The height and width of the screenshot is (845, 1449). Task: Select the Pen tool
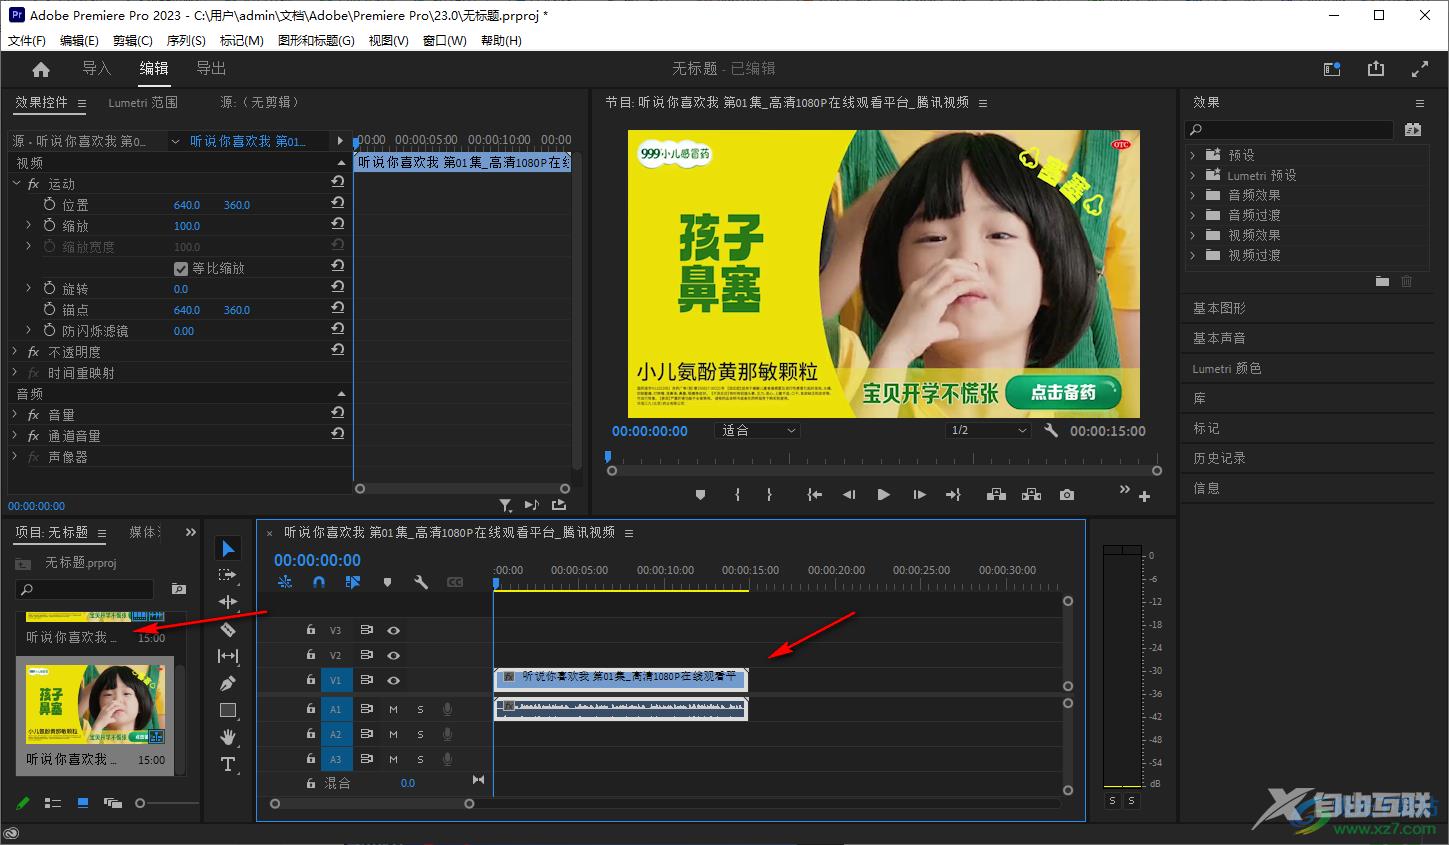click(228, 683)
